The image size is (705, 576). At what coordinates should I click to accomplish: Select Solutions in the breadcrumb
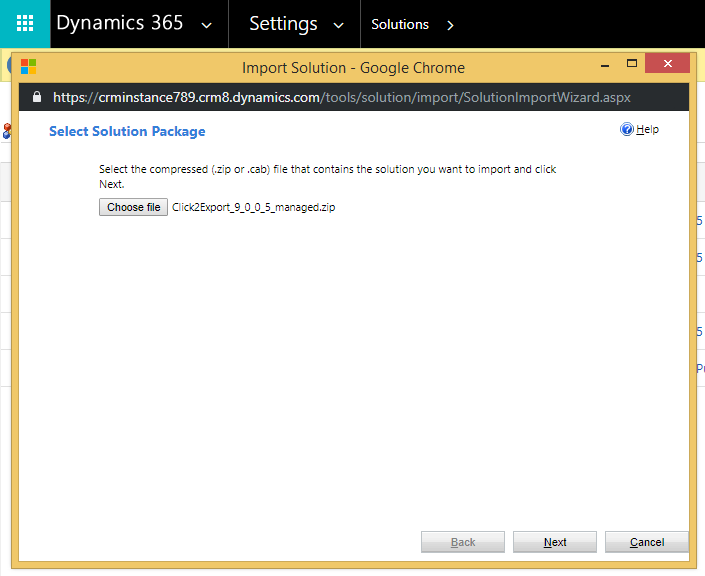[400, 24]
